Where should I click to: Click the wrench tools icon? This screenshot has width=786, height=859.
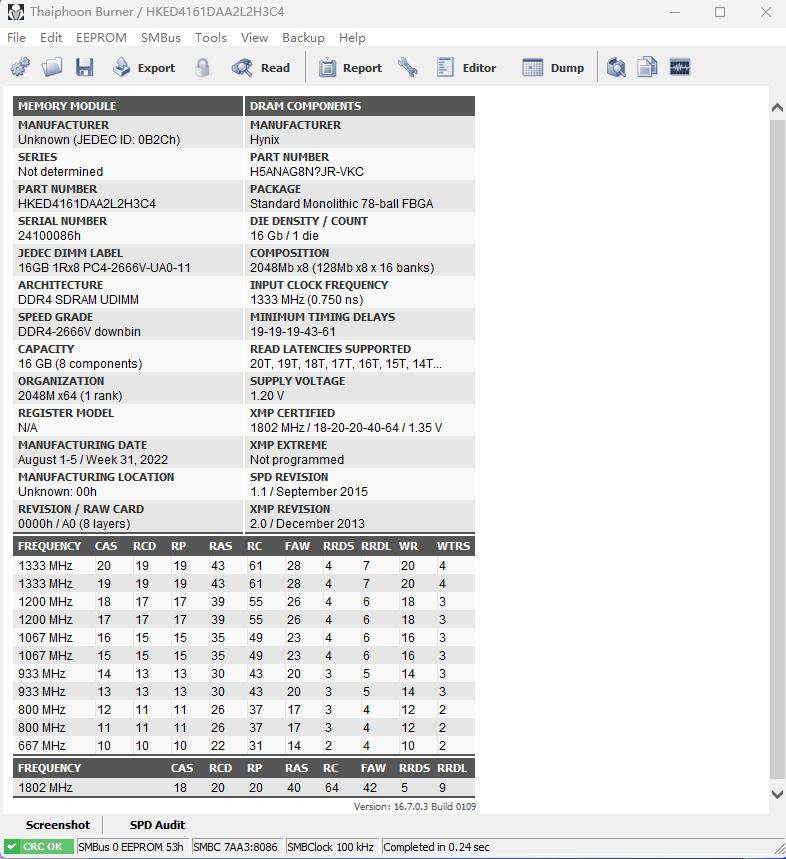[408, 67]
